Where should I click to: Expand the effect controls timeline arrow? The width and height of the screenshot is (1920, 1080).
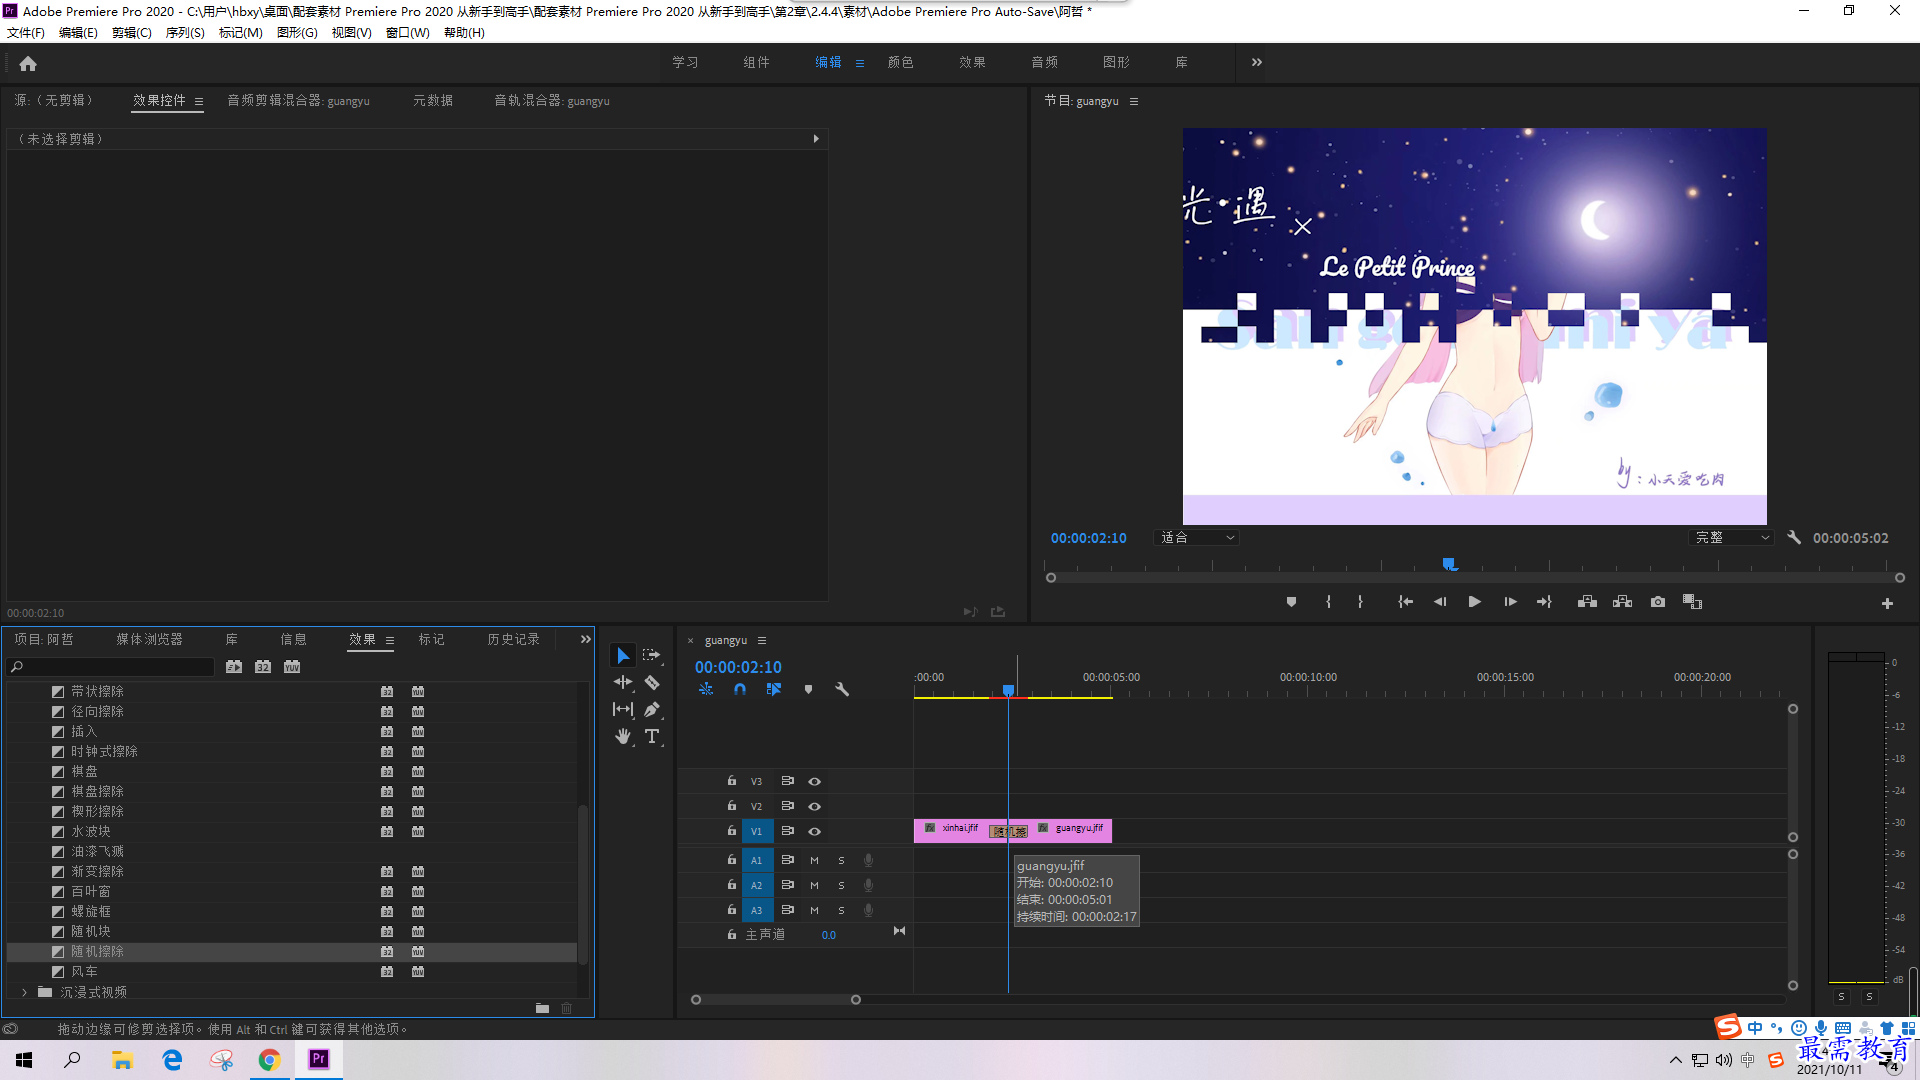coord(816,139)
